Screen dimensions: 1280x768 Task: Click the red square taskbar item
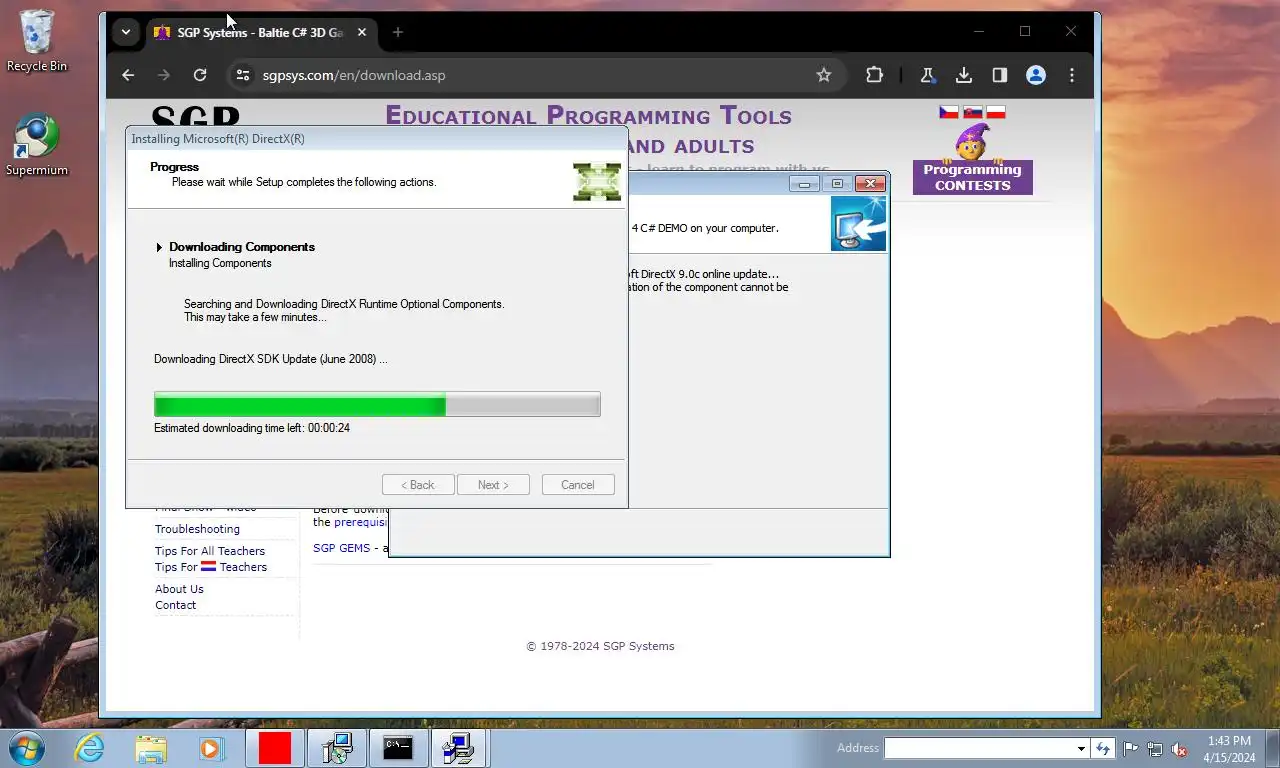coord(274,748)
